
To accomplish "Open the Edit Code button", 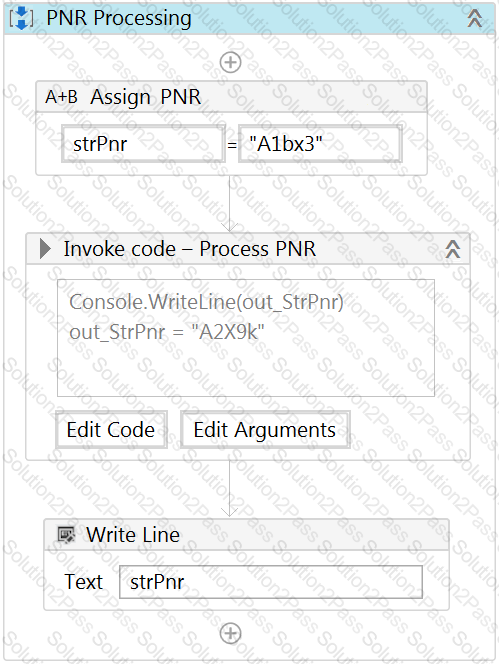I will coord(111,430).
